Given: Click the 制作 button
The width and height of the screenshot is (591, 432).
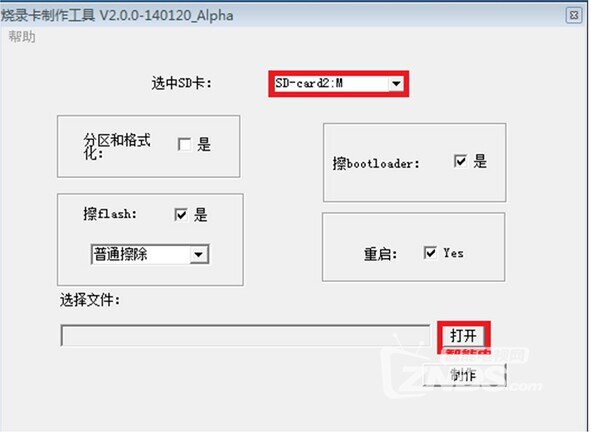Looking at the screenshot, I should pos(464,375).
